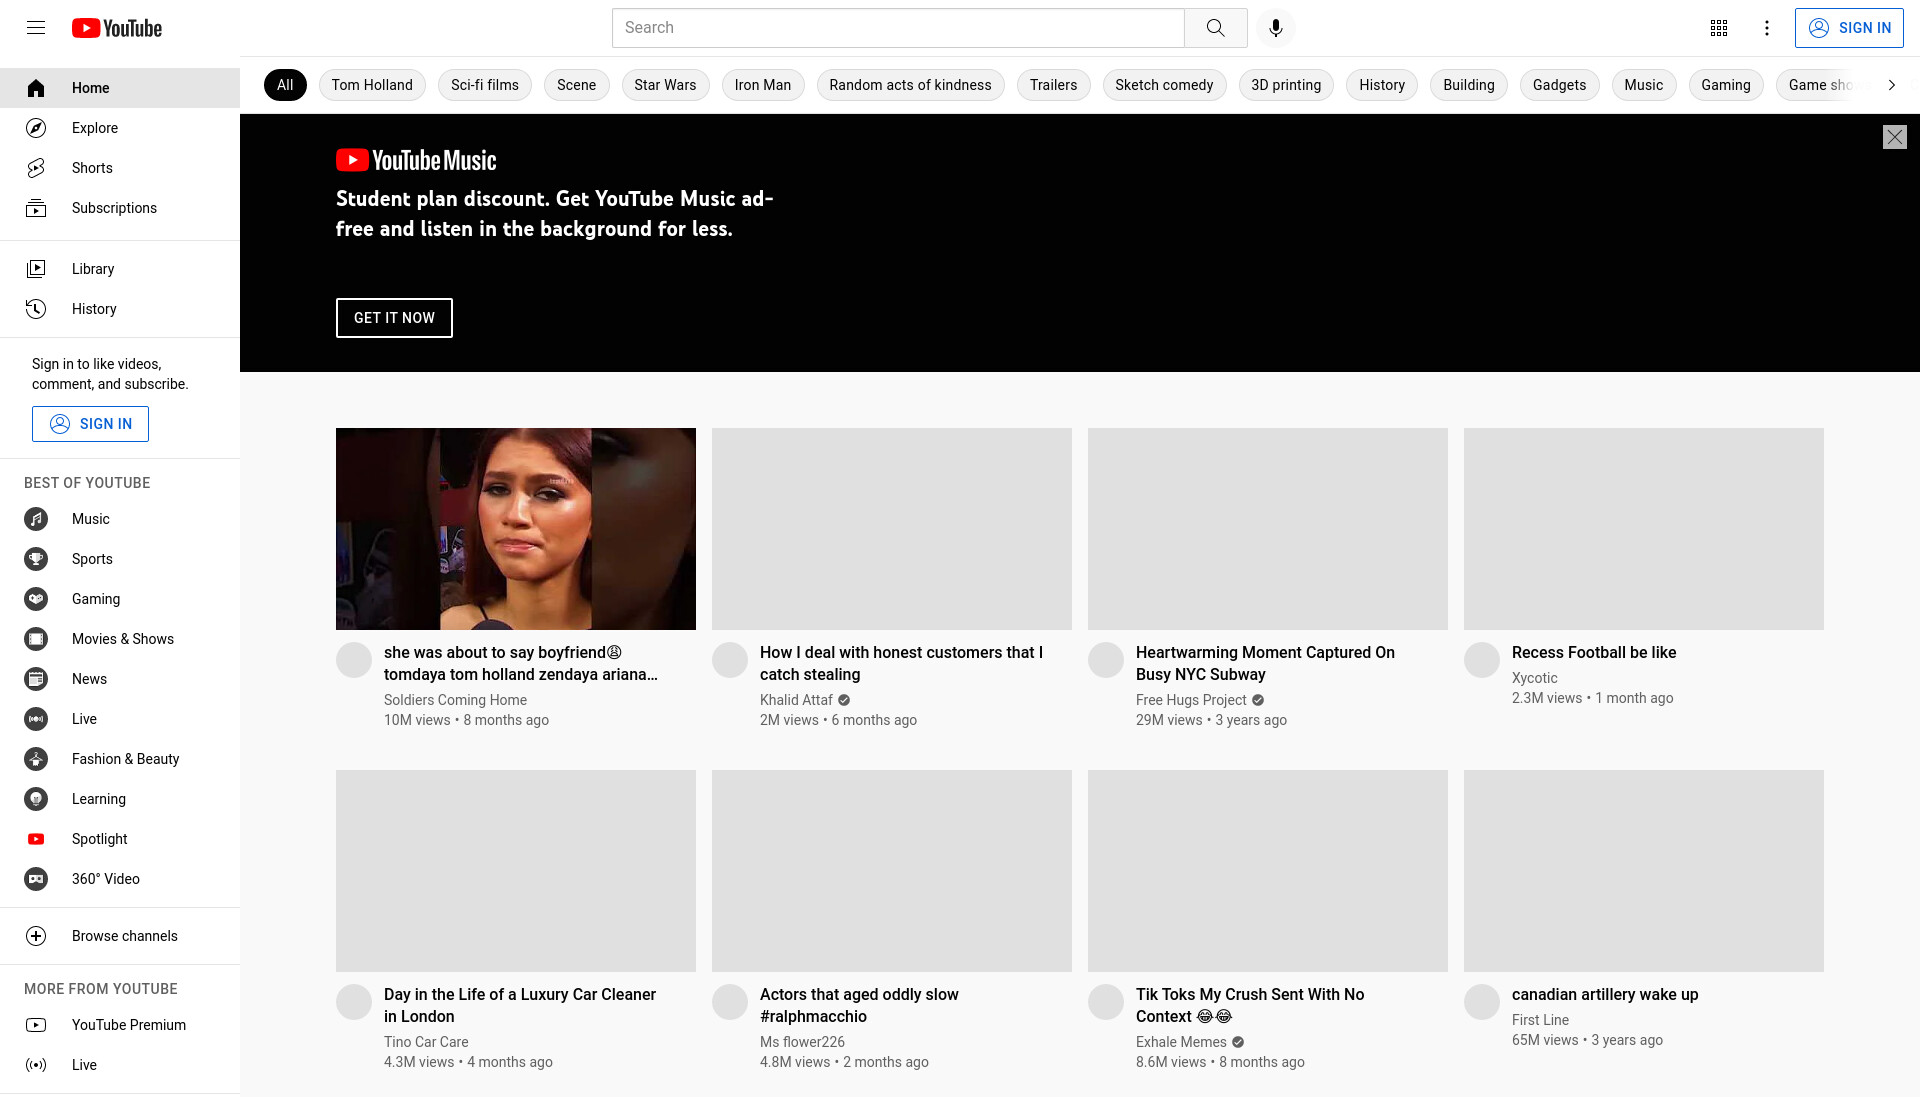Select the All filter chip
The width and height of the screenshot is (1920, 1097).
(x=285, y=85)
